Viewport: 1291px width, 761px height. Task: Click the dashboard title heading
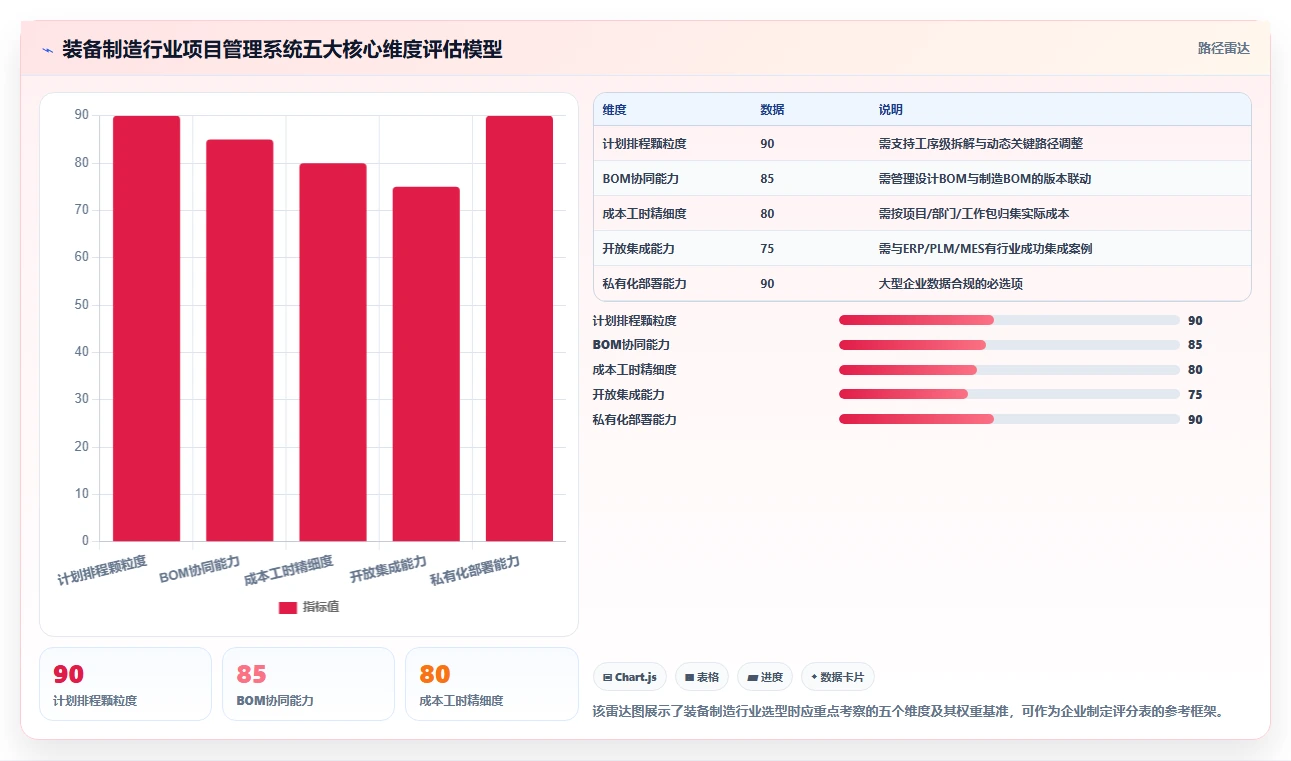click(282, 50)
